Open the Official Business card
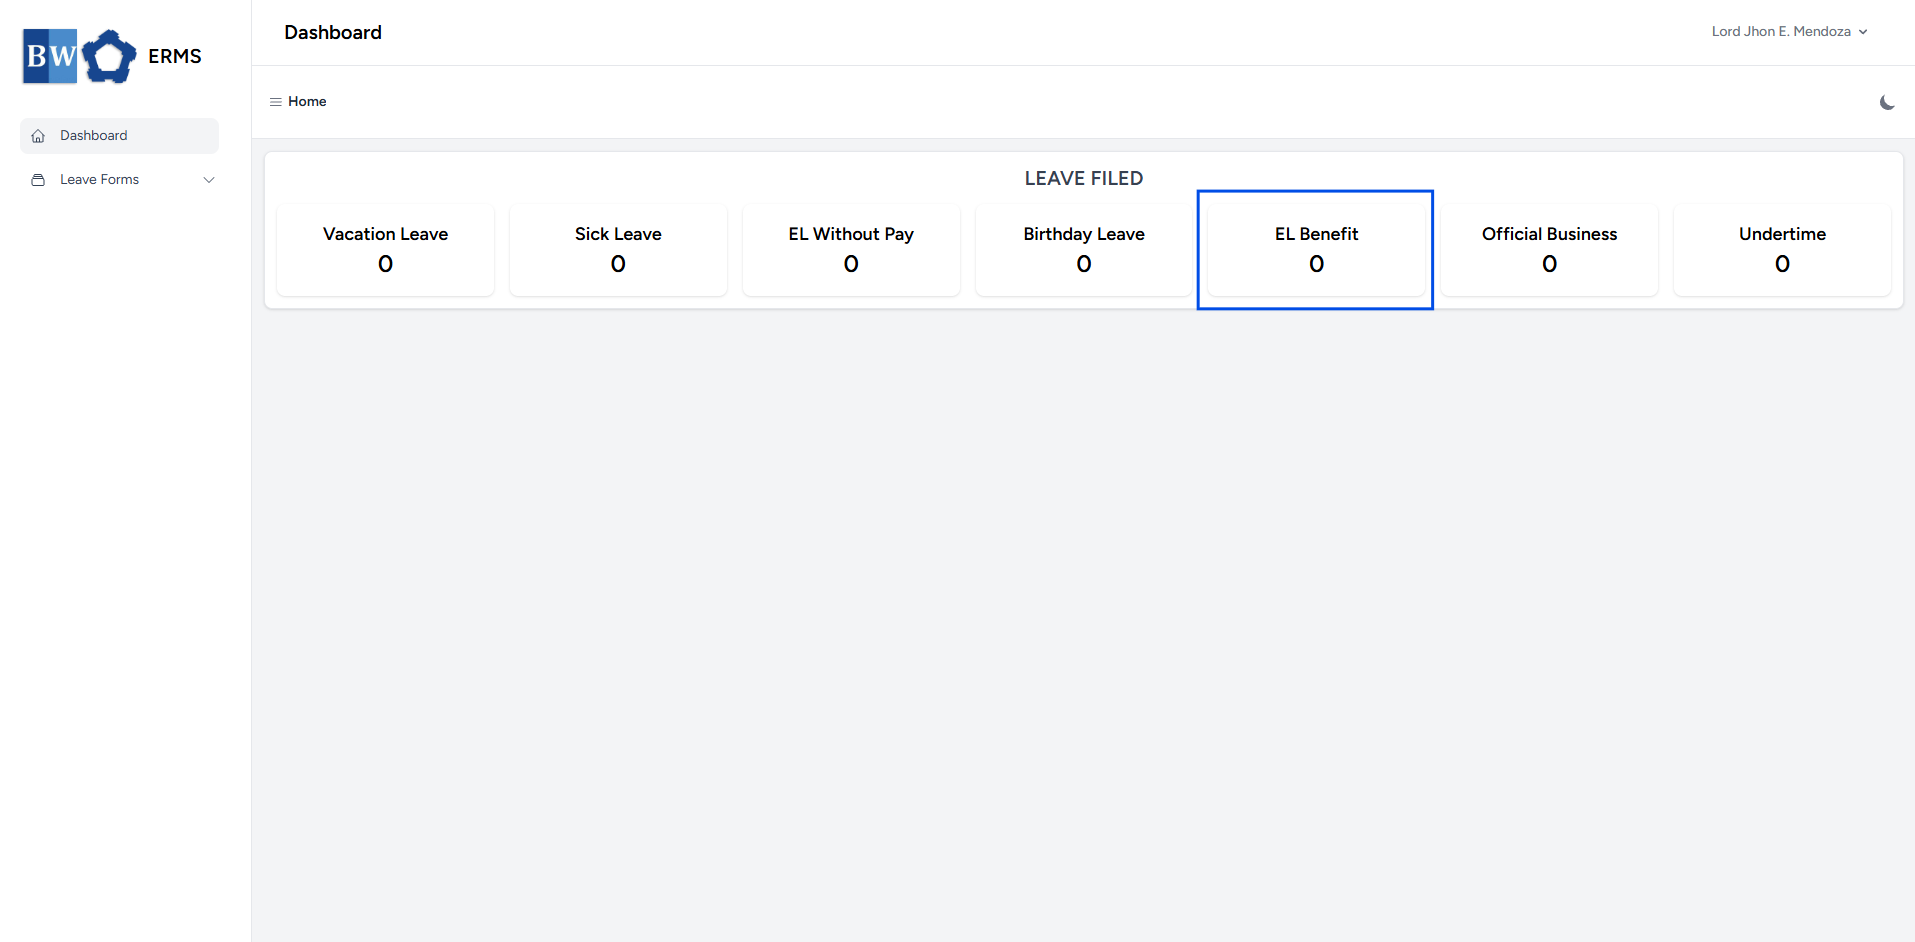Screen dimensions: 1915x942 tap(1549, 250)
